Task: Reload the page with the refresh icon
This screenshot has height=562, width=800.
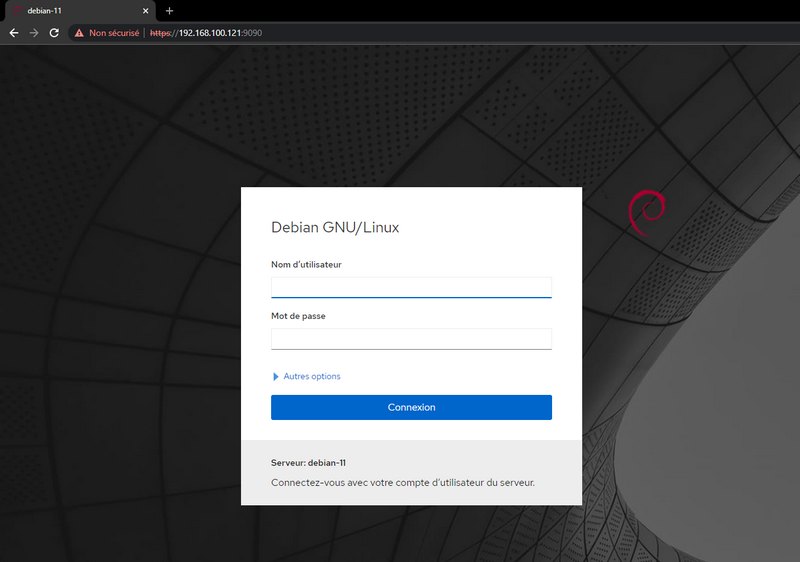Action: [x=54, y=33]
